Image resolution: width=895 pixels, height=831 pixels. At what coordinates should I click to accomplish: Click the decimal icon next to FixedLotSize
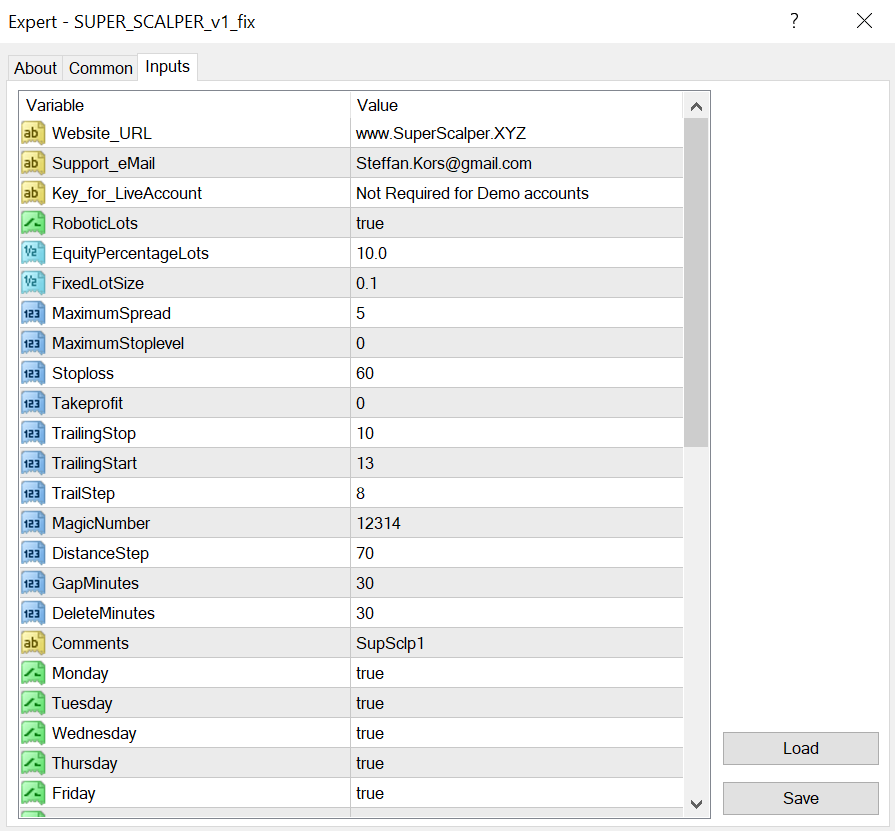coord(33,283)
